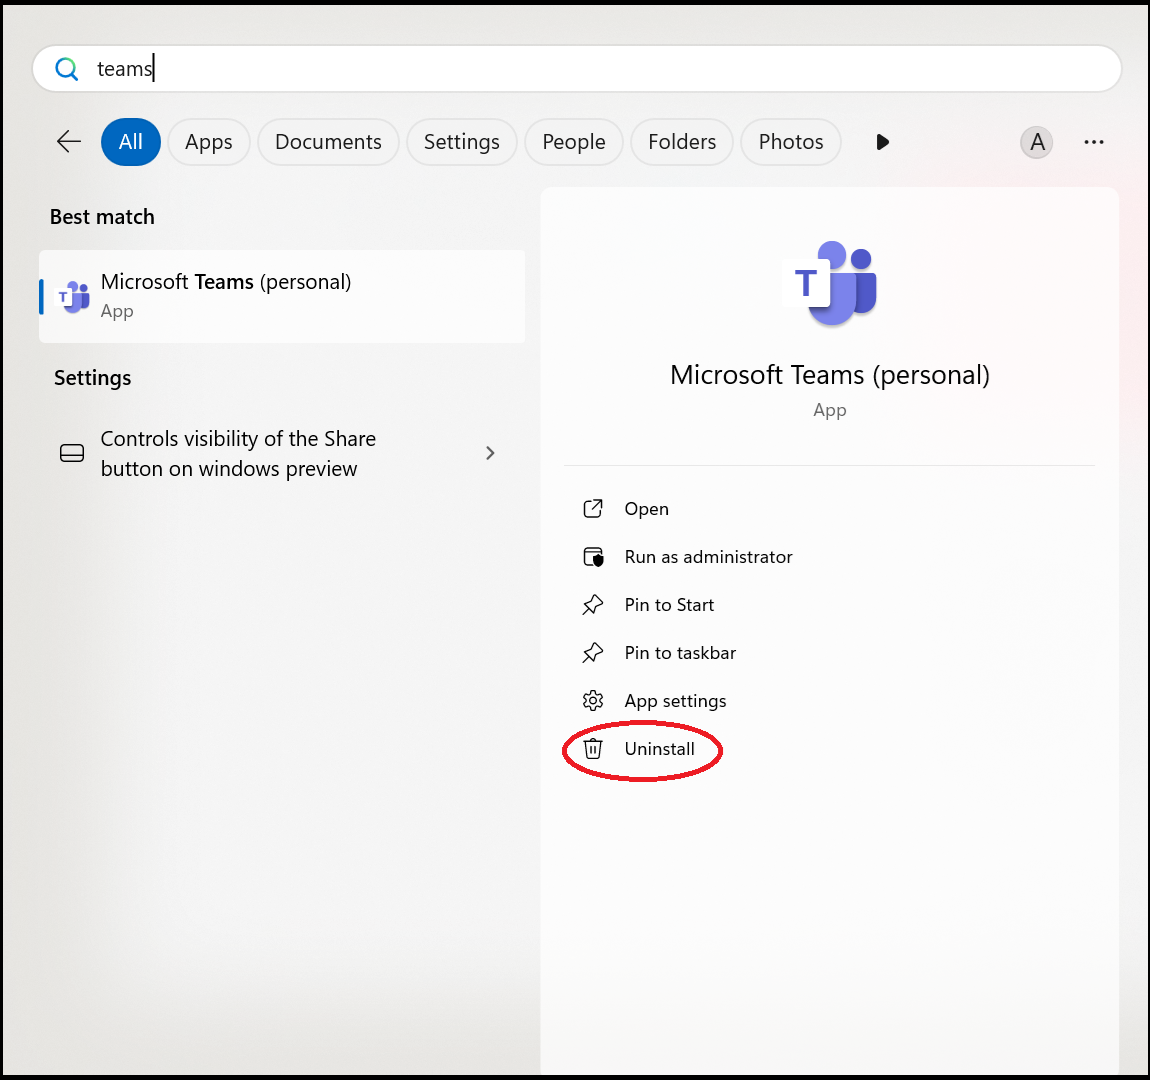Open Microsoft Teams from the Open action

(646, 509)
